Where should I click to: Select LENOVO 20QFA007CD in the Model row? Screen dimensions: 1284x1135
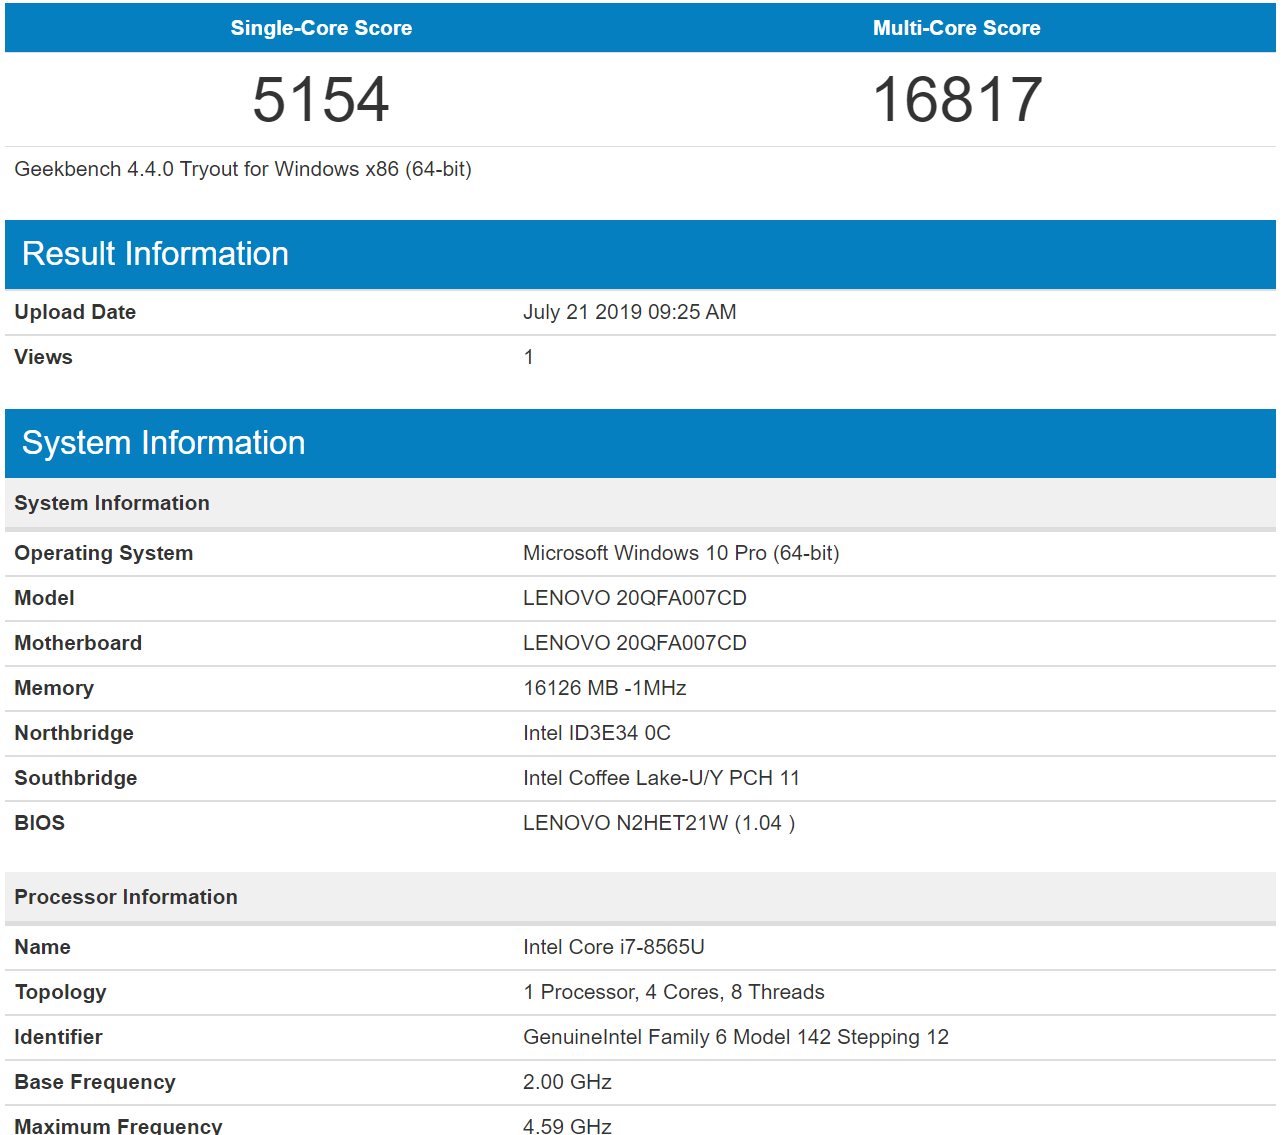pyautogui.click(x=635, y=598)
